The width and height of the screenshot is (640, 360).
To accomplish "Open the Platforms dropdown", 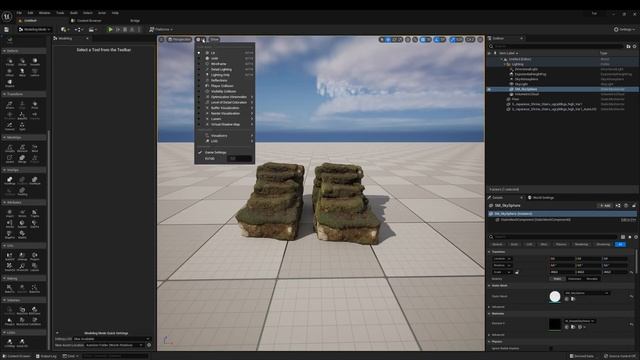I will pyautogui.click(x=161, y=29).
